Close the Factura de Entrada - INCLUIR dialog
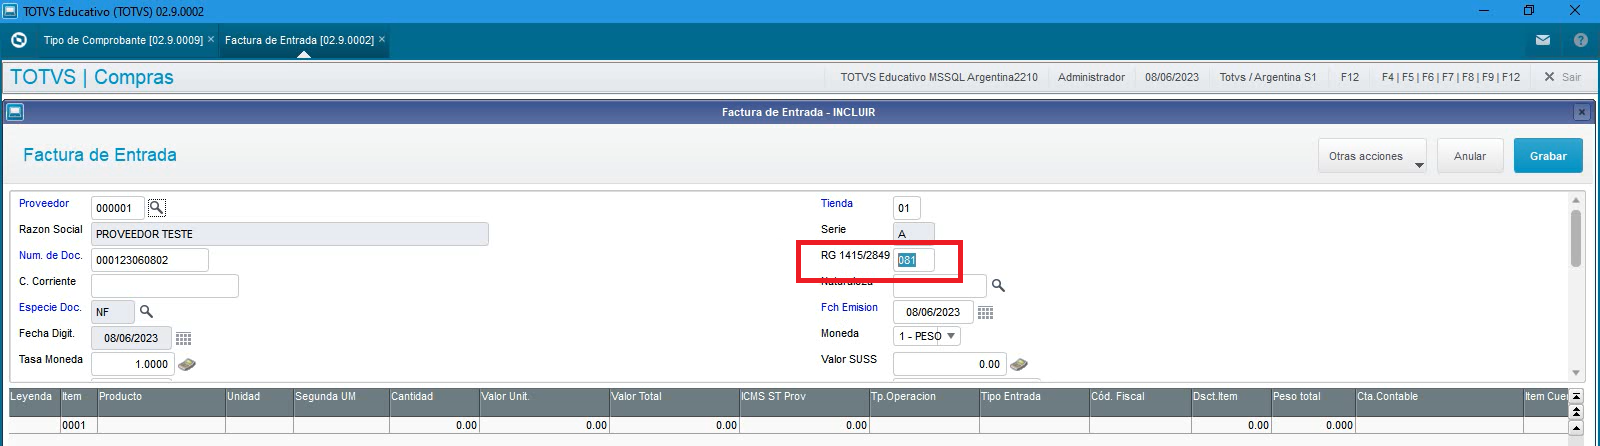The height and width of the screenshot is (446, 1600). pyautogui.click(x=1582, y=112)
